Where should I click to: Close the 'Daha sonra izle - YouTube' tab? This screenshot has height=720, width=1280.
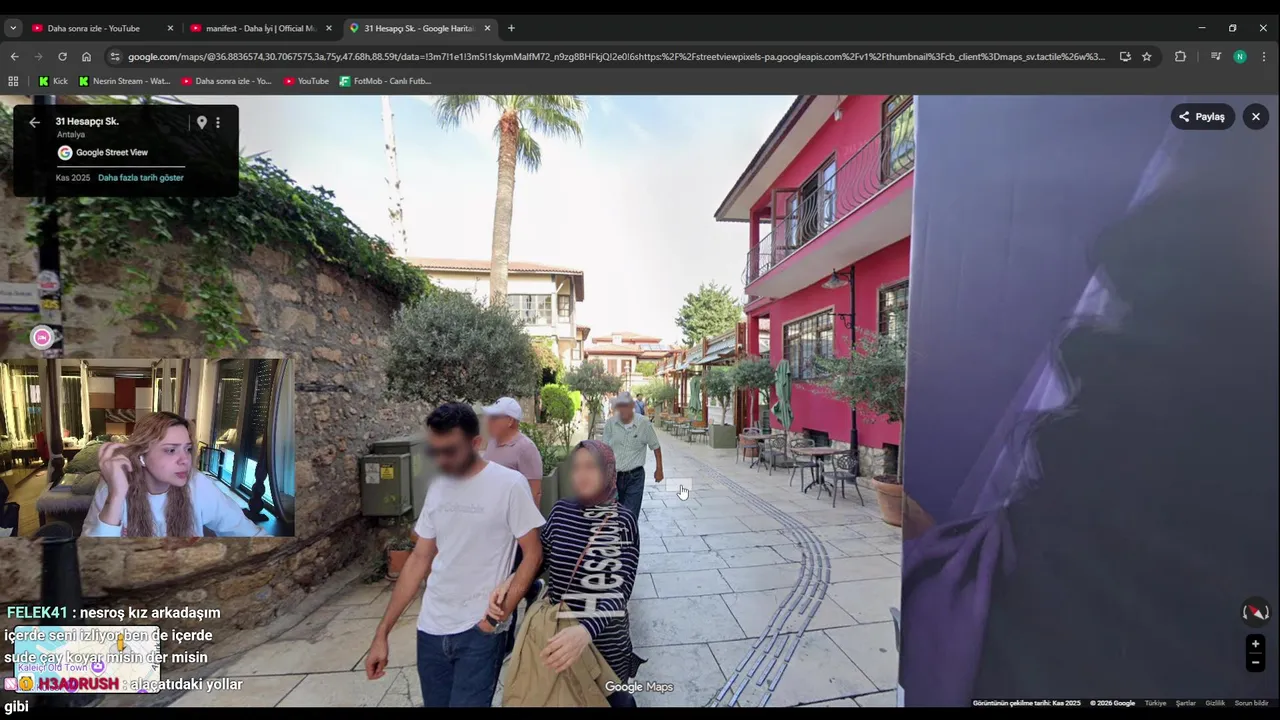[x=170, y=28]
